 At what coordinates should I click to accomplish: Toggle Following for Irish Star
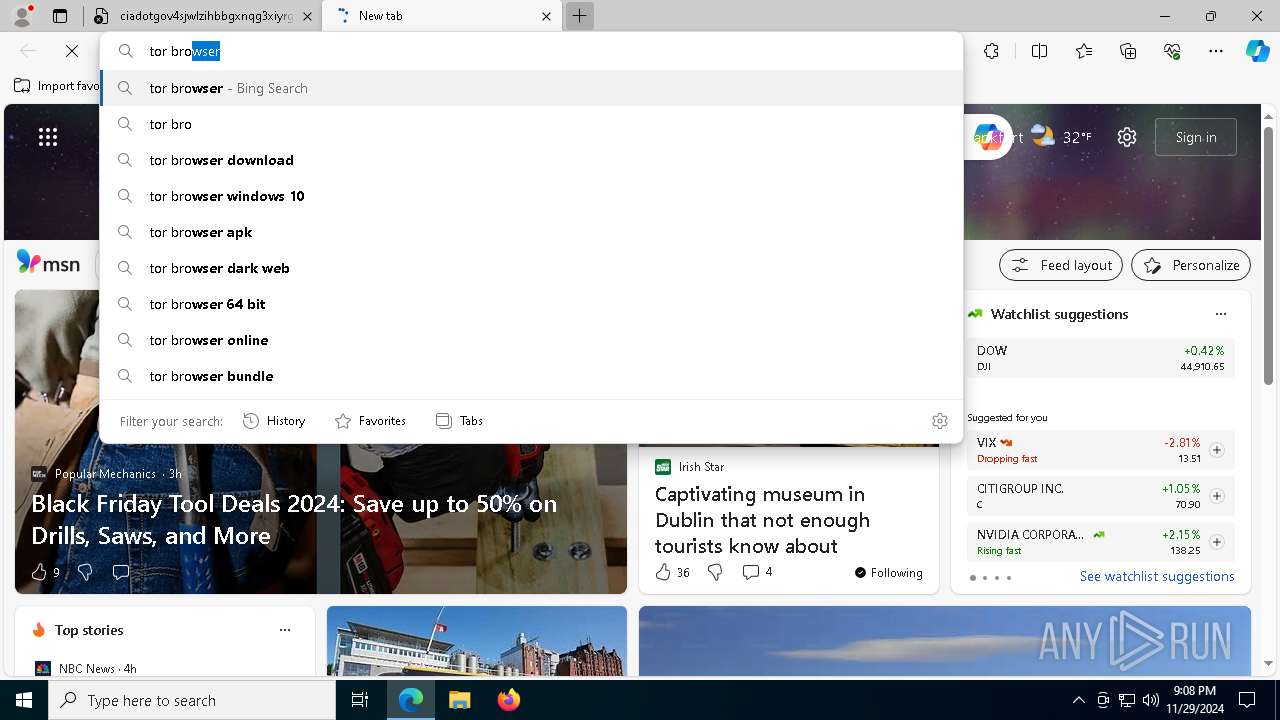[888, 573]
